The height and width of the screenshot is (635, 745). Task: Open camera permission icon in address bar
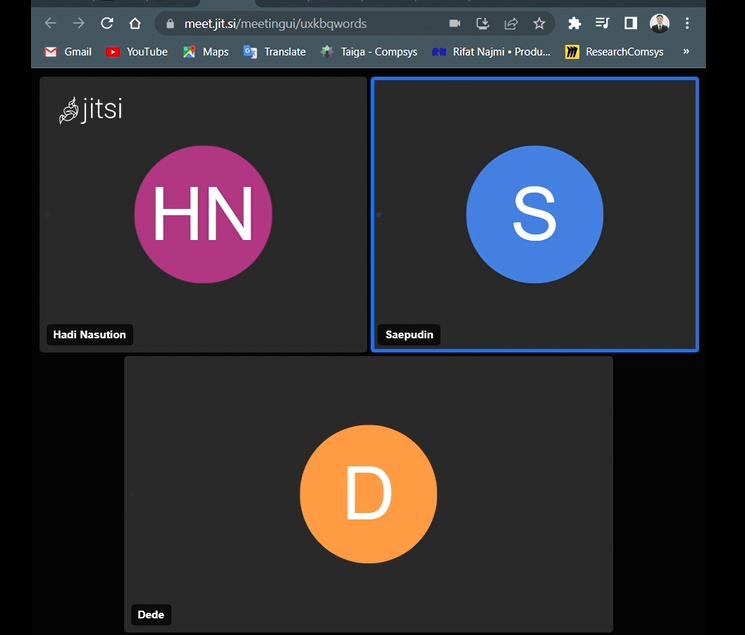[455, 23]
